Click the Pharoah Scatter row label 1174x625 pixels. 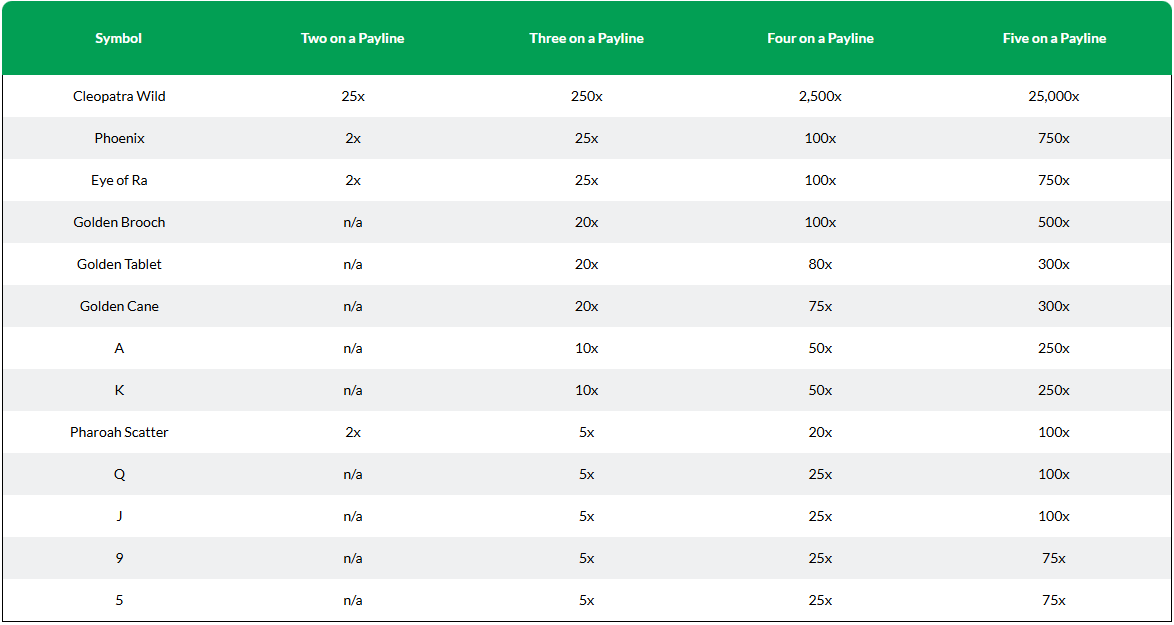(119, 432)
